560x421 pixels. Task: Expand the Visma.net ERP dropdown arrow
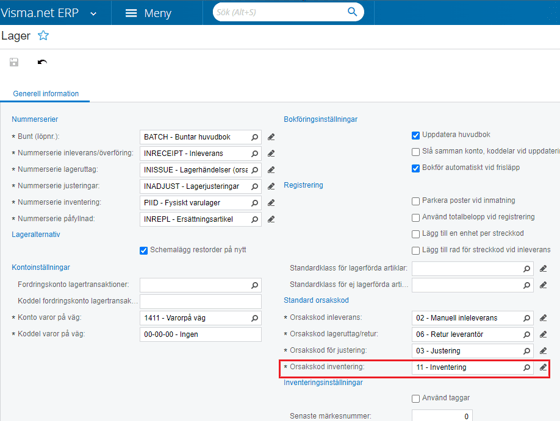pos(93,14)
